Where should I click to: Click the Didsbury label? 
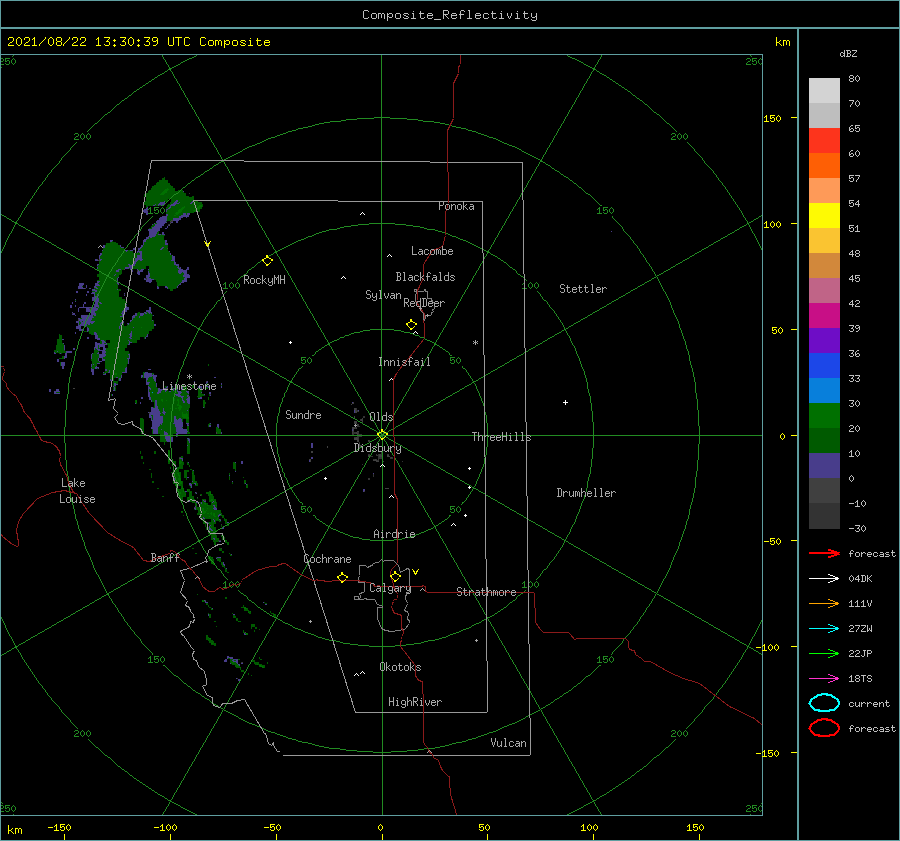[378, 448]
